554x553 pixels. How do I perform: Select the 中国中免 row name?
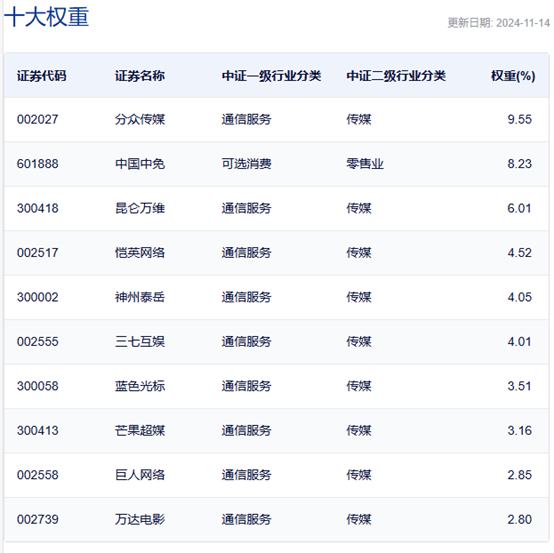pyautogui.click(x=140, y=164)
